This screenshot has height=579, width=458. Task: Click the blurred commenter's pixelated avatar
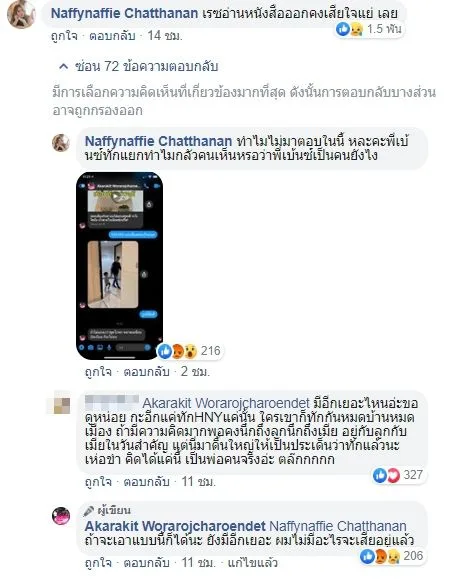coord(61,403)
